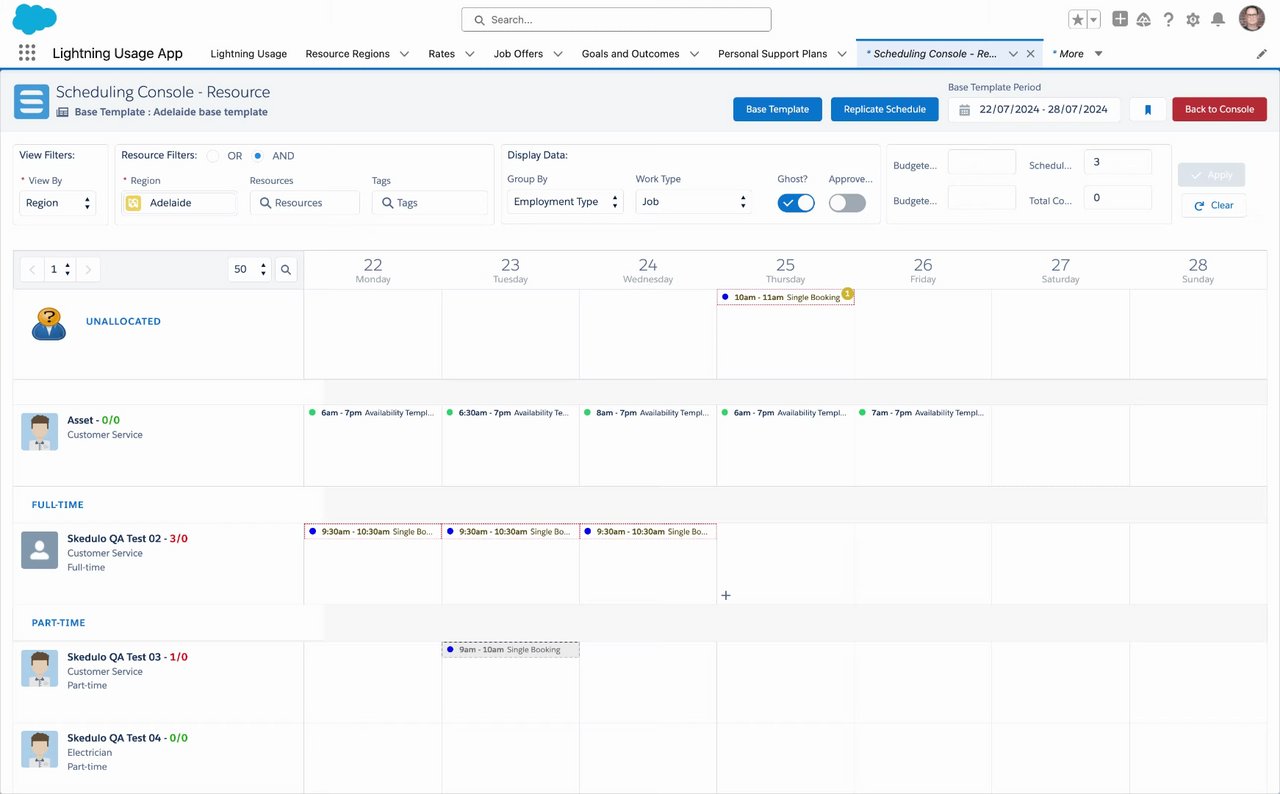The image size is (1280, 794).
Task: Click Skedulo QA Test 04 avatar
Action: pyautogui.click(x=39, y=749)
